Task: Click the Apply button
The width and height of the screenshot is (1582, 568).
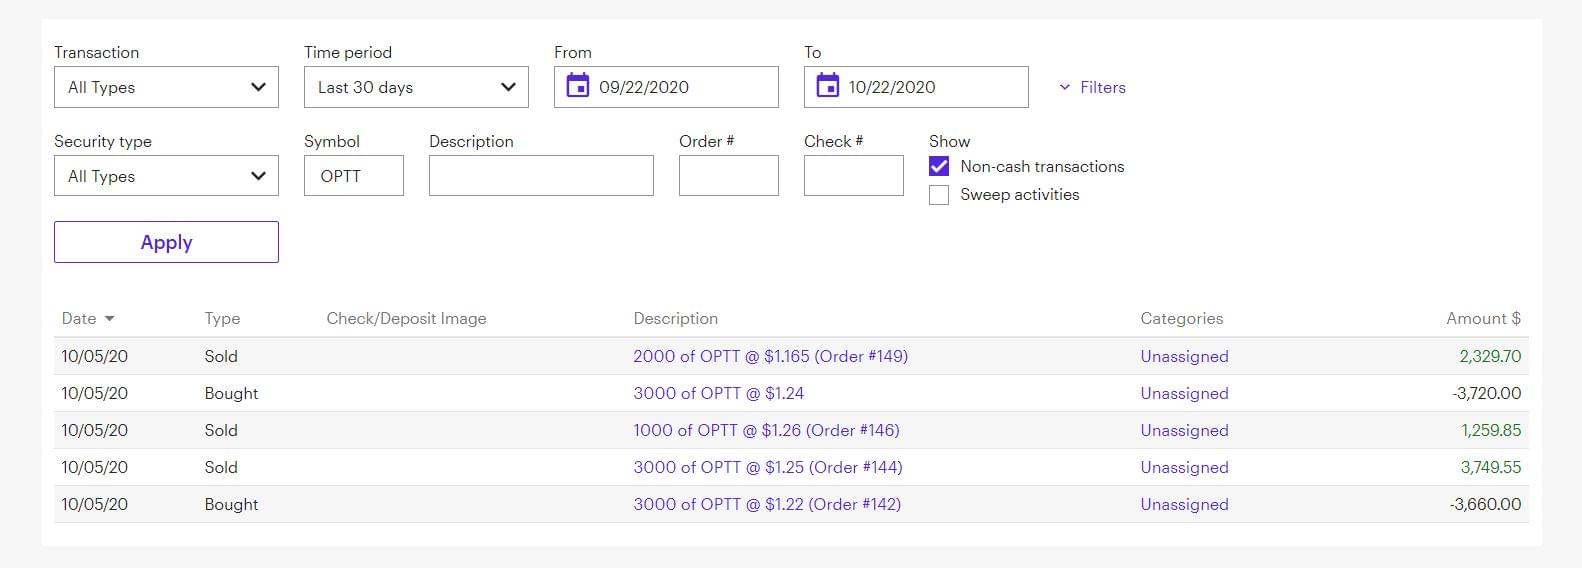Action: pos(166,242)
